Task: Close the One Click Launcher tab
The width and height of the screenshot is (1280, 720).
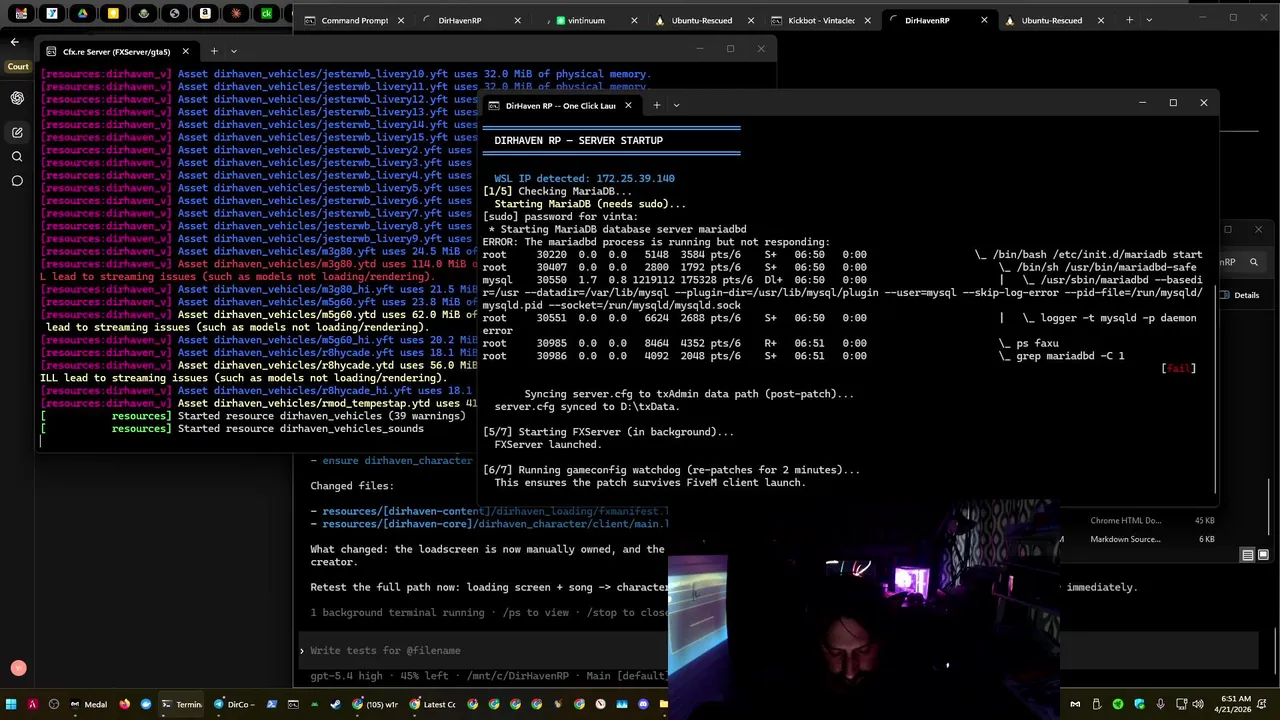Action: point(628,105)
